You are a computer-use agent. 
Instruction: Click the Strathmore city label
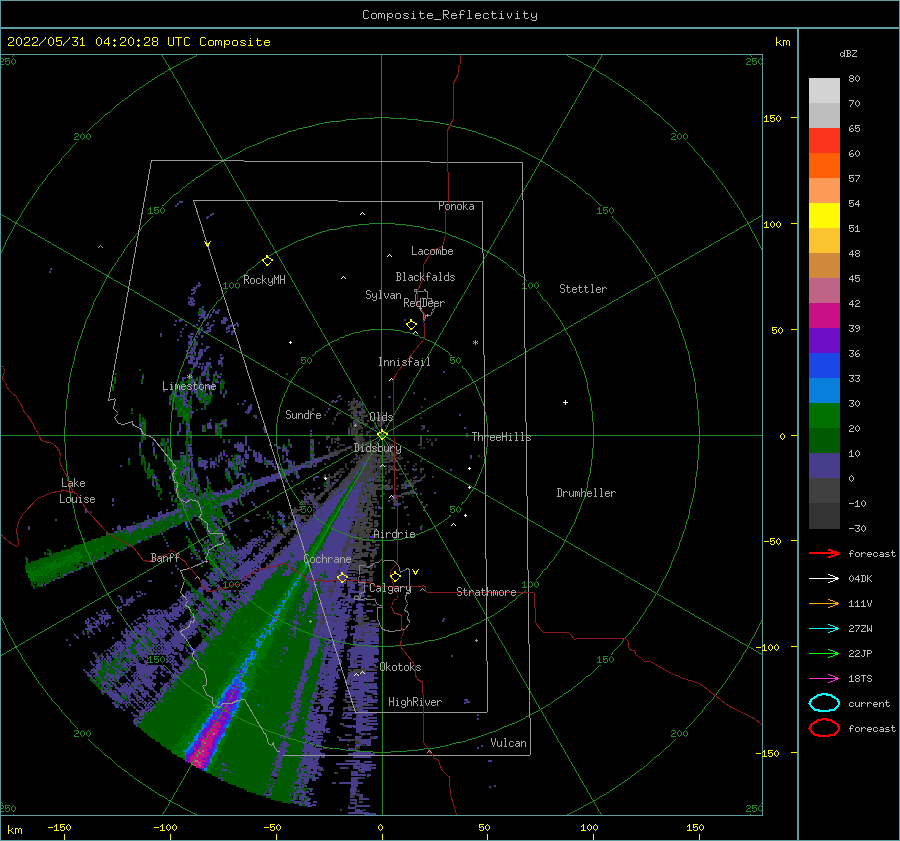coord(486,592)
